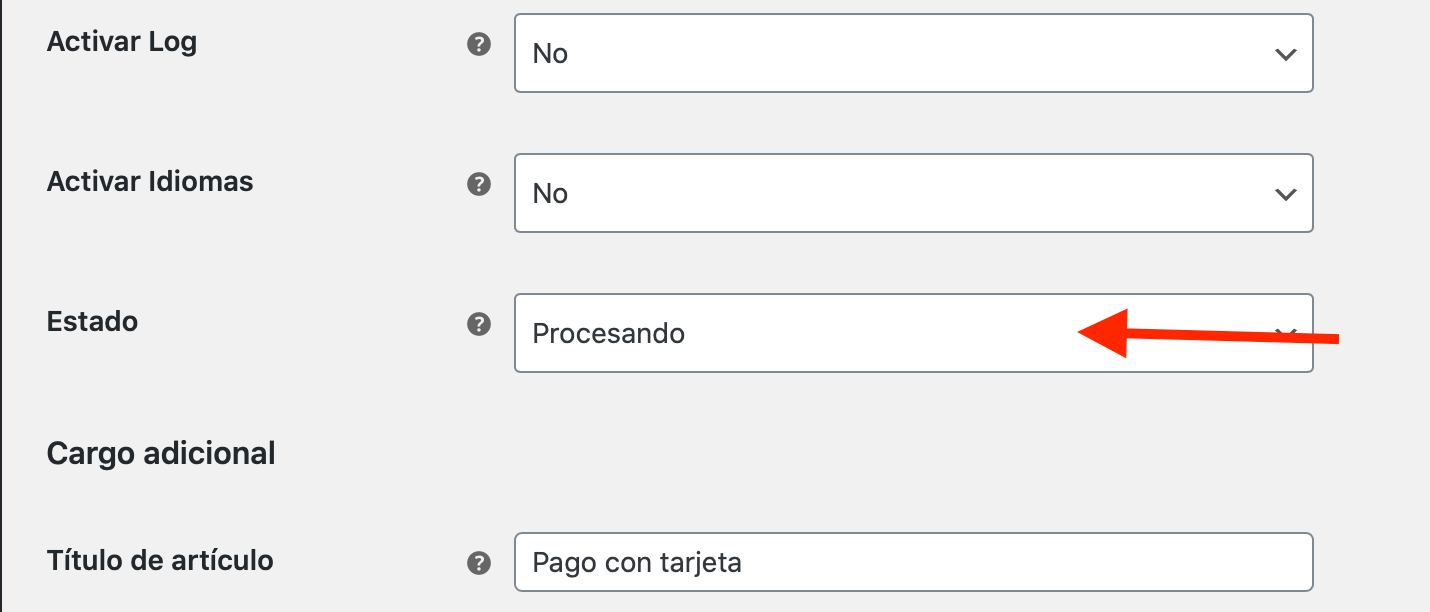Click the help icon beside Activar Log
This screenshot has height=612, width=1430.
[x=479, y=44]
